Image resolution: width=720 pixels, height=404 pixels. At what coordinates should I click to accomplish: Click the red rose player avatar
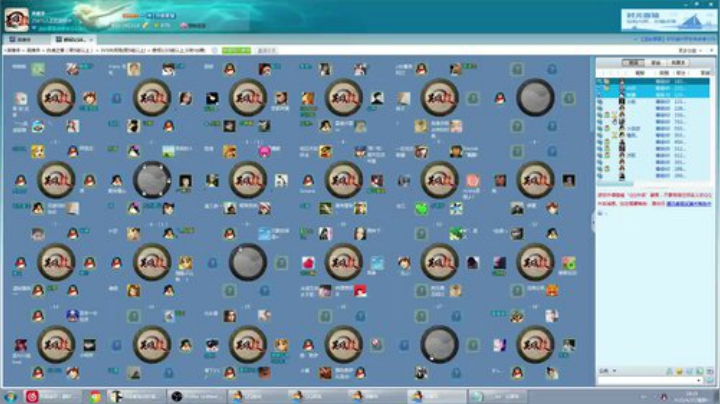308,263
